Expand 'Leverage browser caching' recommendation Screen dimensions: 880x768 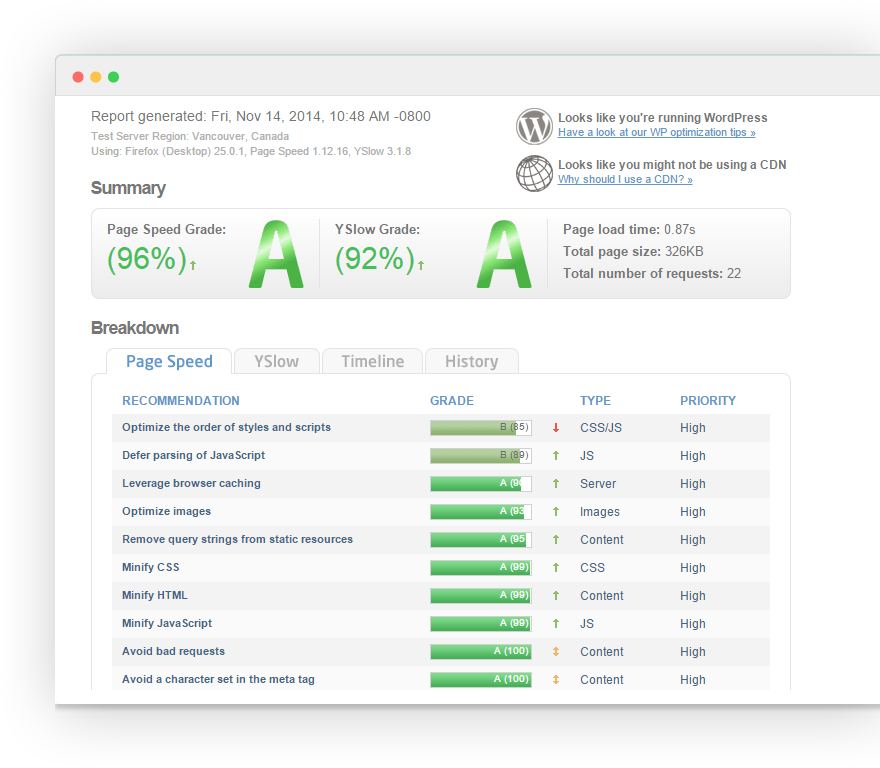pyautogui.click(x=191, y=483)
